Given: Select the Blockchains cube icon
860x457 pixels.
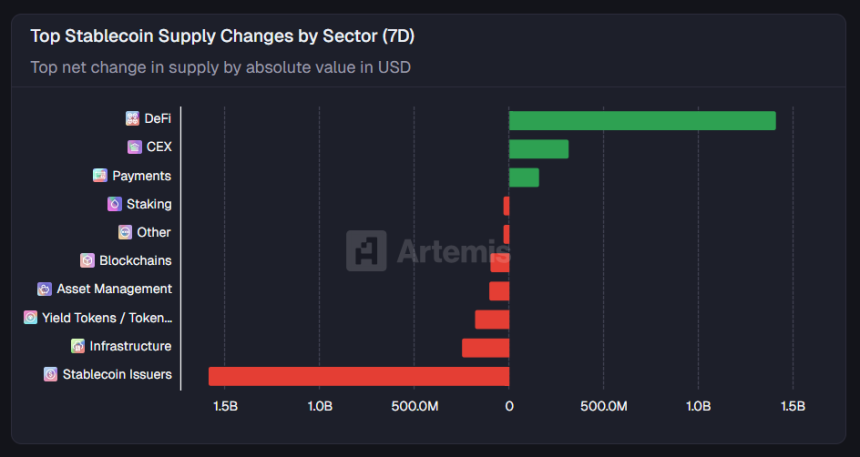Looking at the screenshot, I should point(87,261).
